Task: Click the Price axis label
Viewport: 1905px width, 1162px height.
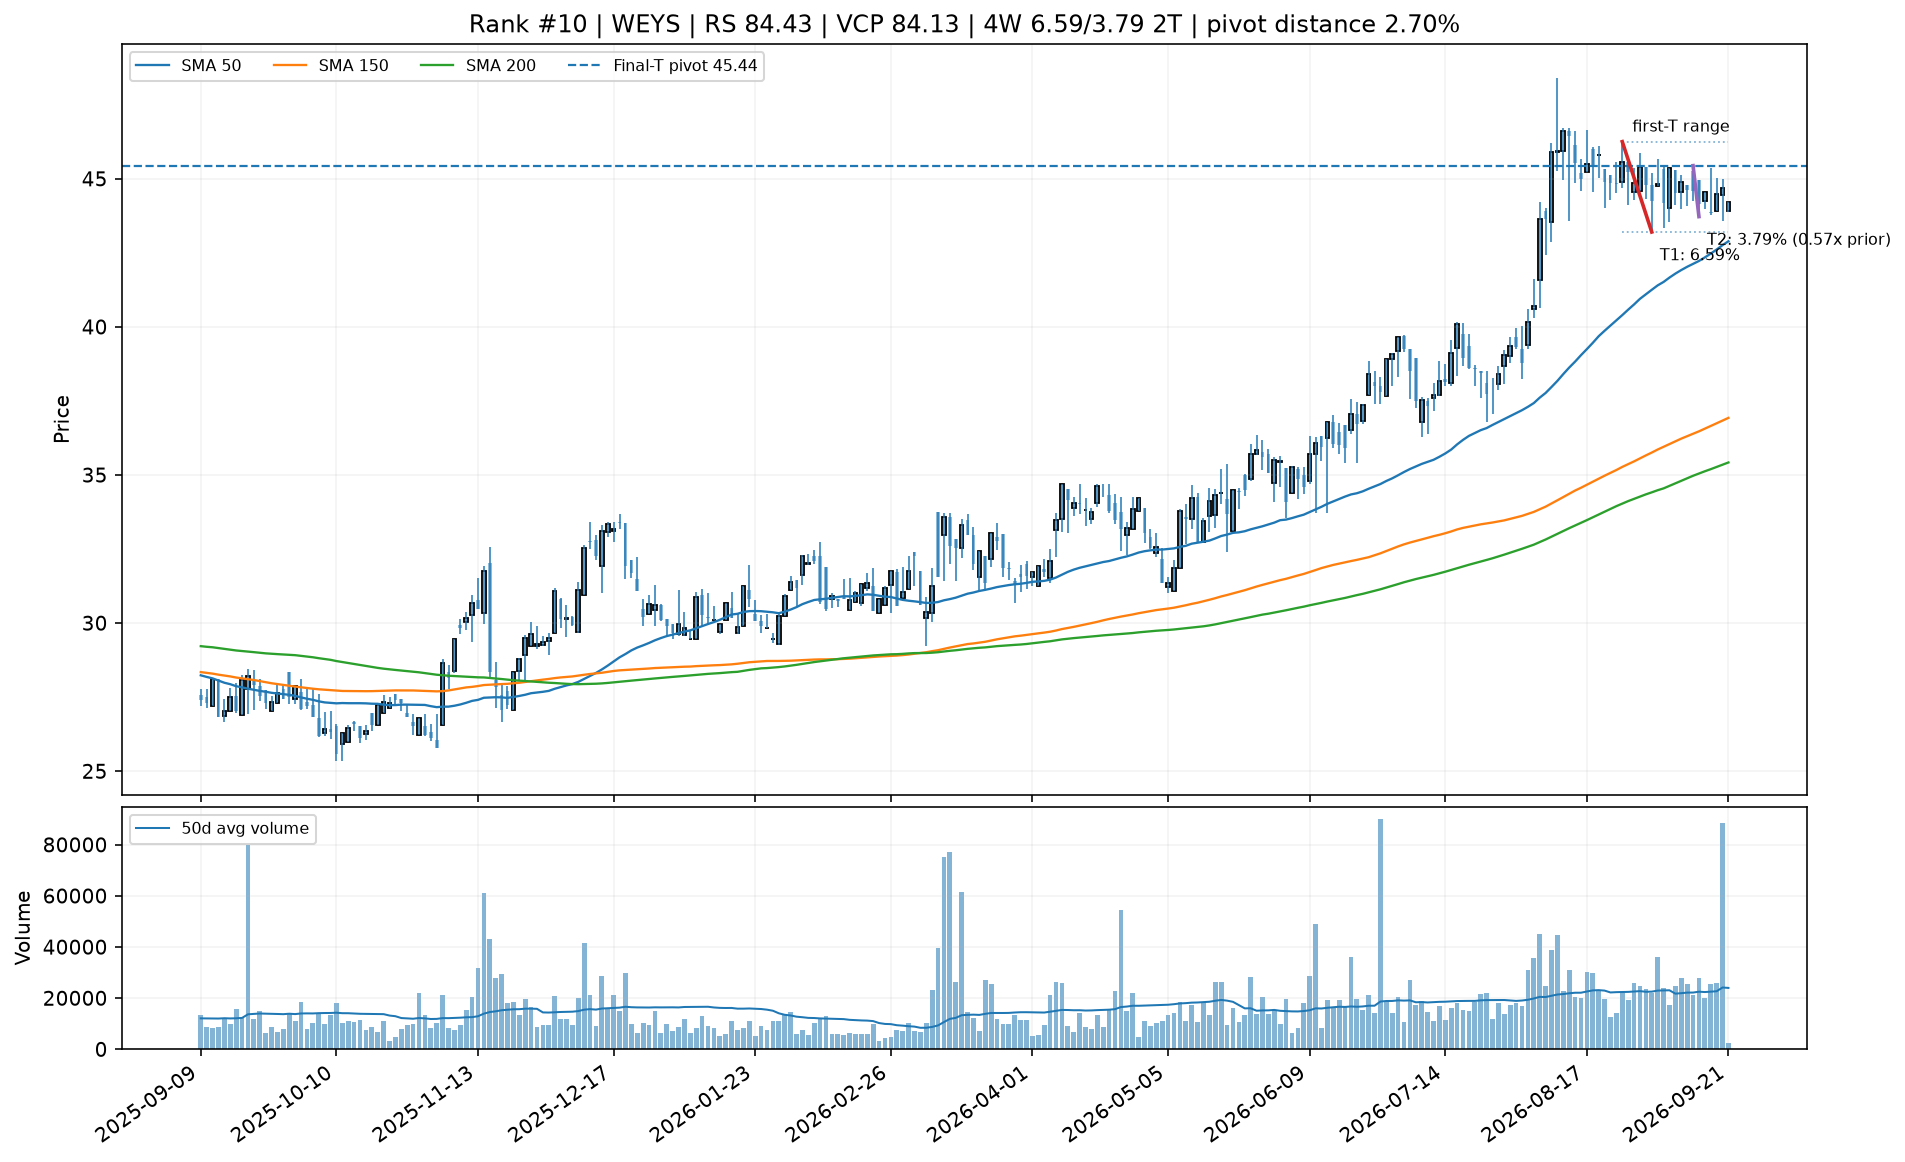Action: [x=62, y=419]
